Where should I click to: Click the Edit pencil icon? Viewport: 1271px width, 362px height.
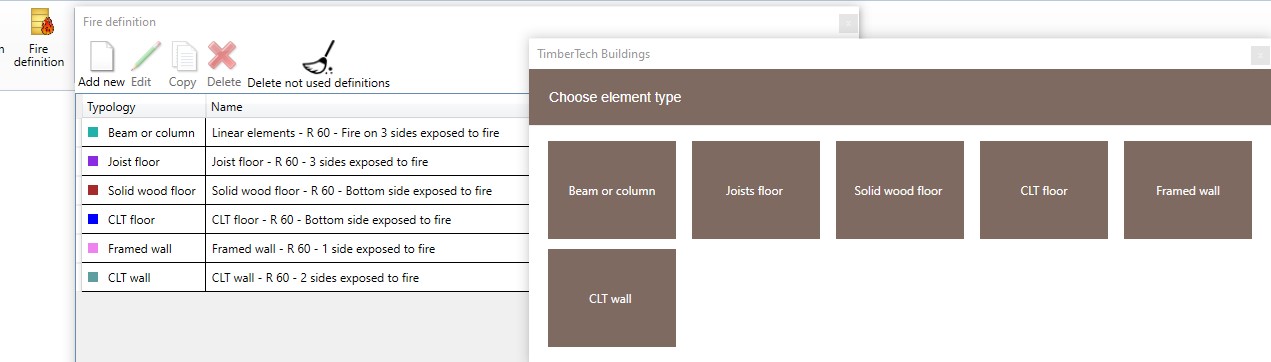pos(144,56)
